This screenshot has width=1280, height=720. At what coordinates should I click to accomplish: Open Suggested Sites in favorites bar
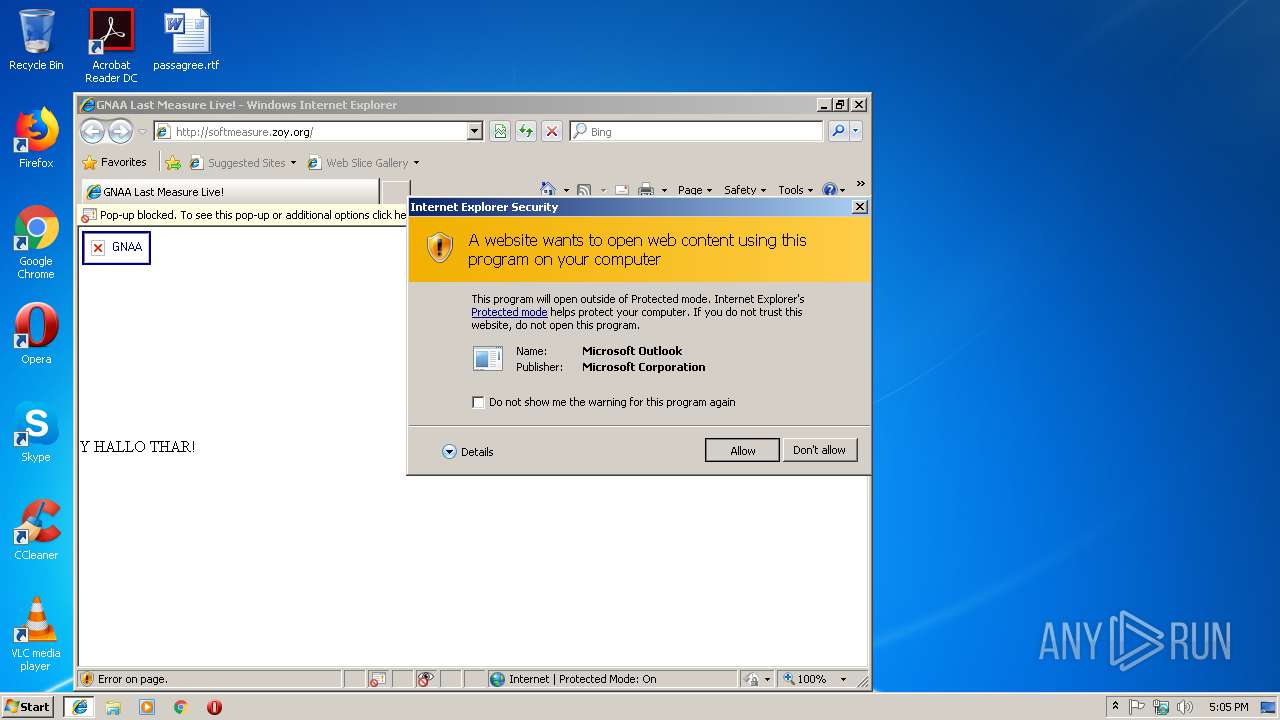point(242,163)
